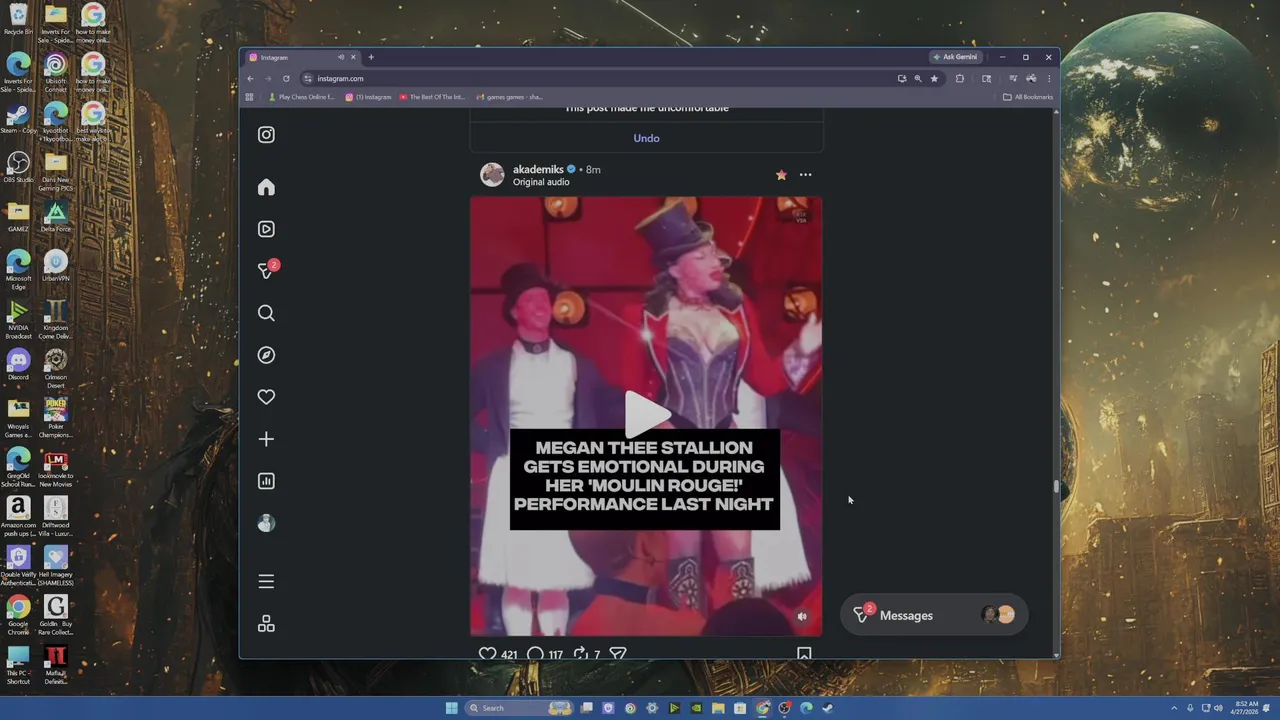
Task: Undo the hidden post action
Action: coord(646,138)
